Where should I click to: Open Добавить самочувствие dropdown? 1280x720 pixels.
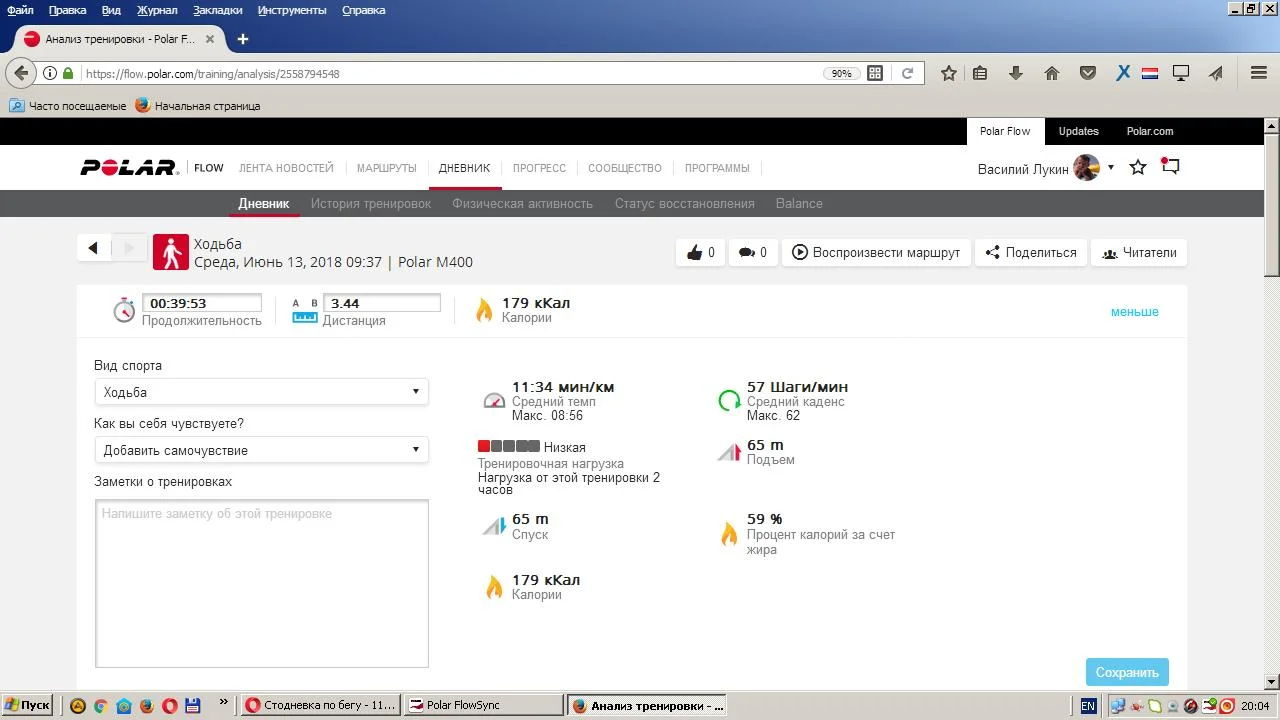[262, 450]
